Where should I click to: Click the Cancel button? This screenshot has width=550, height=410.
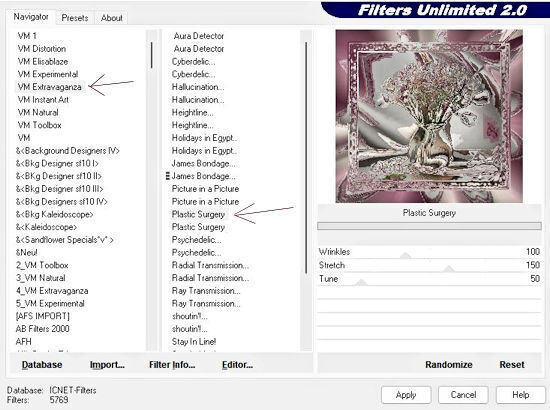pos(463,395)
